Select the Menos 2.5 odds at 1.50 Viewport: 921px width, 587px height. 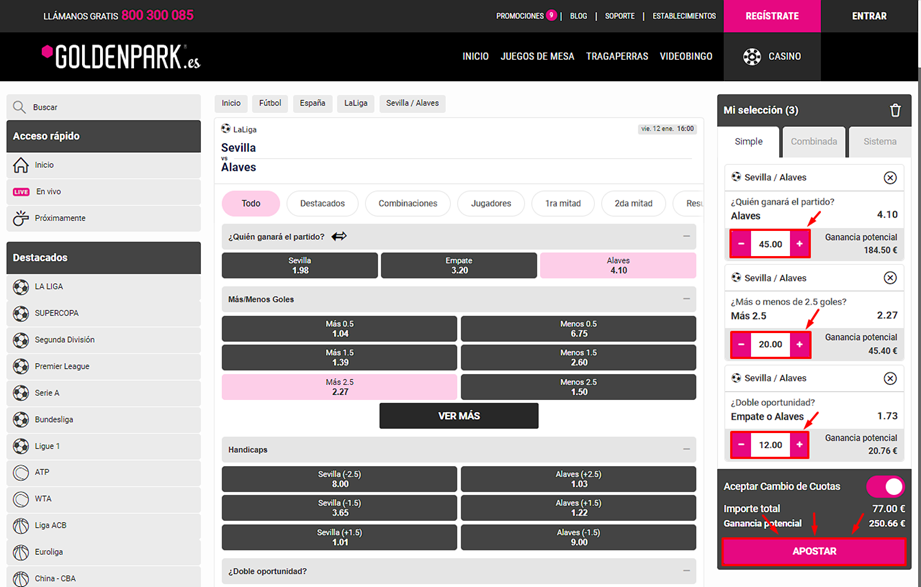coord(578,387)
